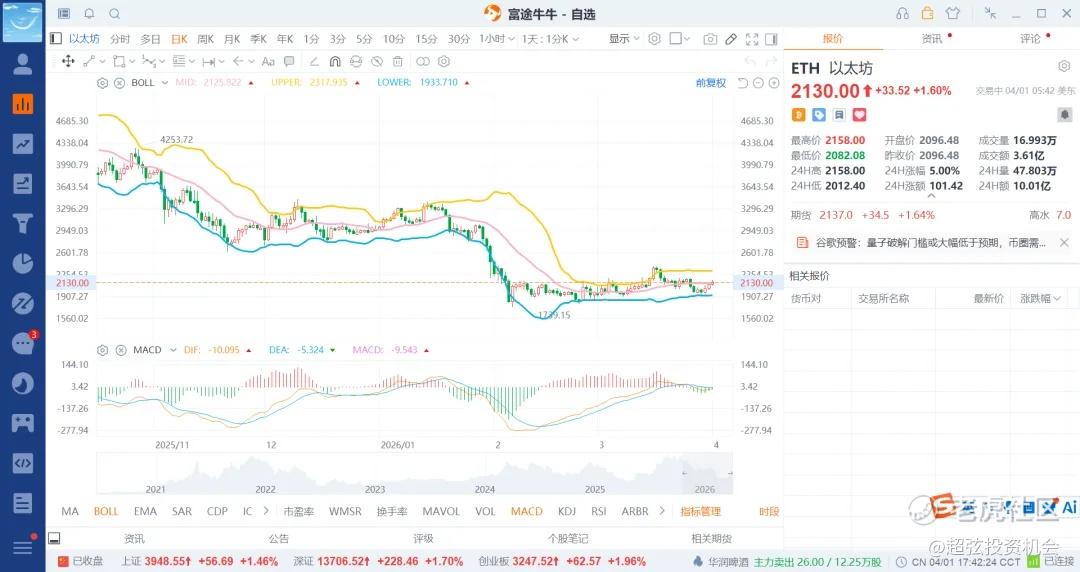Add ETH to favorites with heart icon
The width and height of the screenshot is (1080, 572).
point(858,115)
